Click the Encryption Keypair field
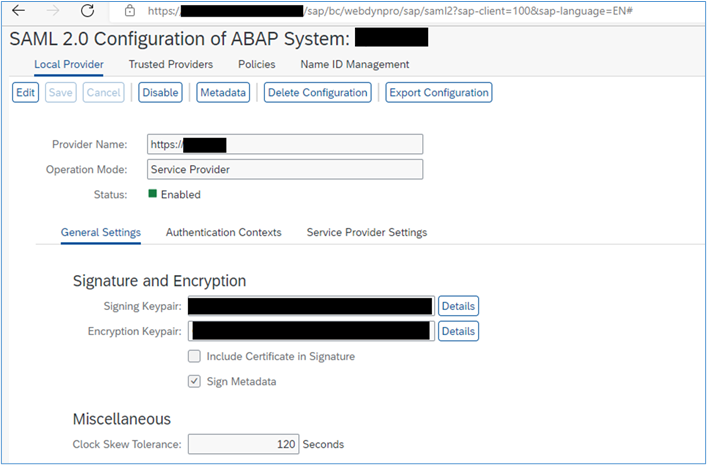Screen dimensions: 707x465 tap(311, 331)
